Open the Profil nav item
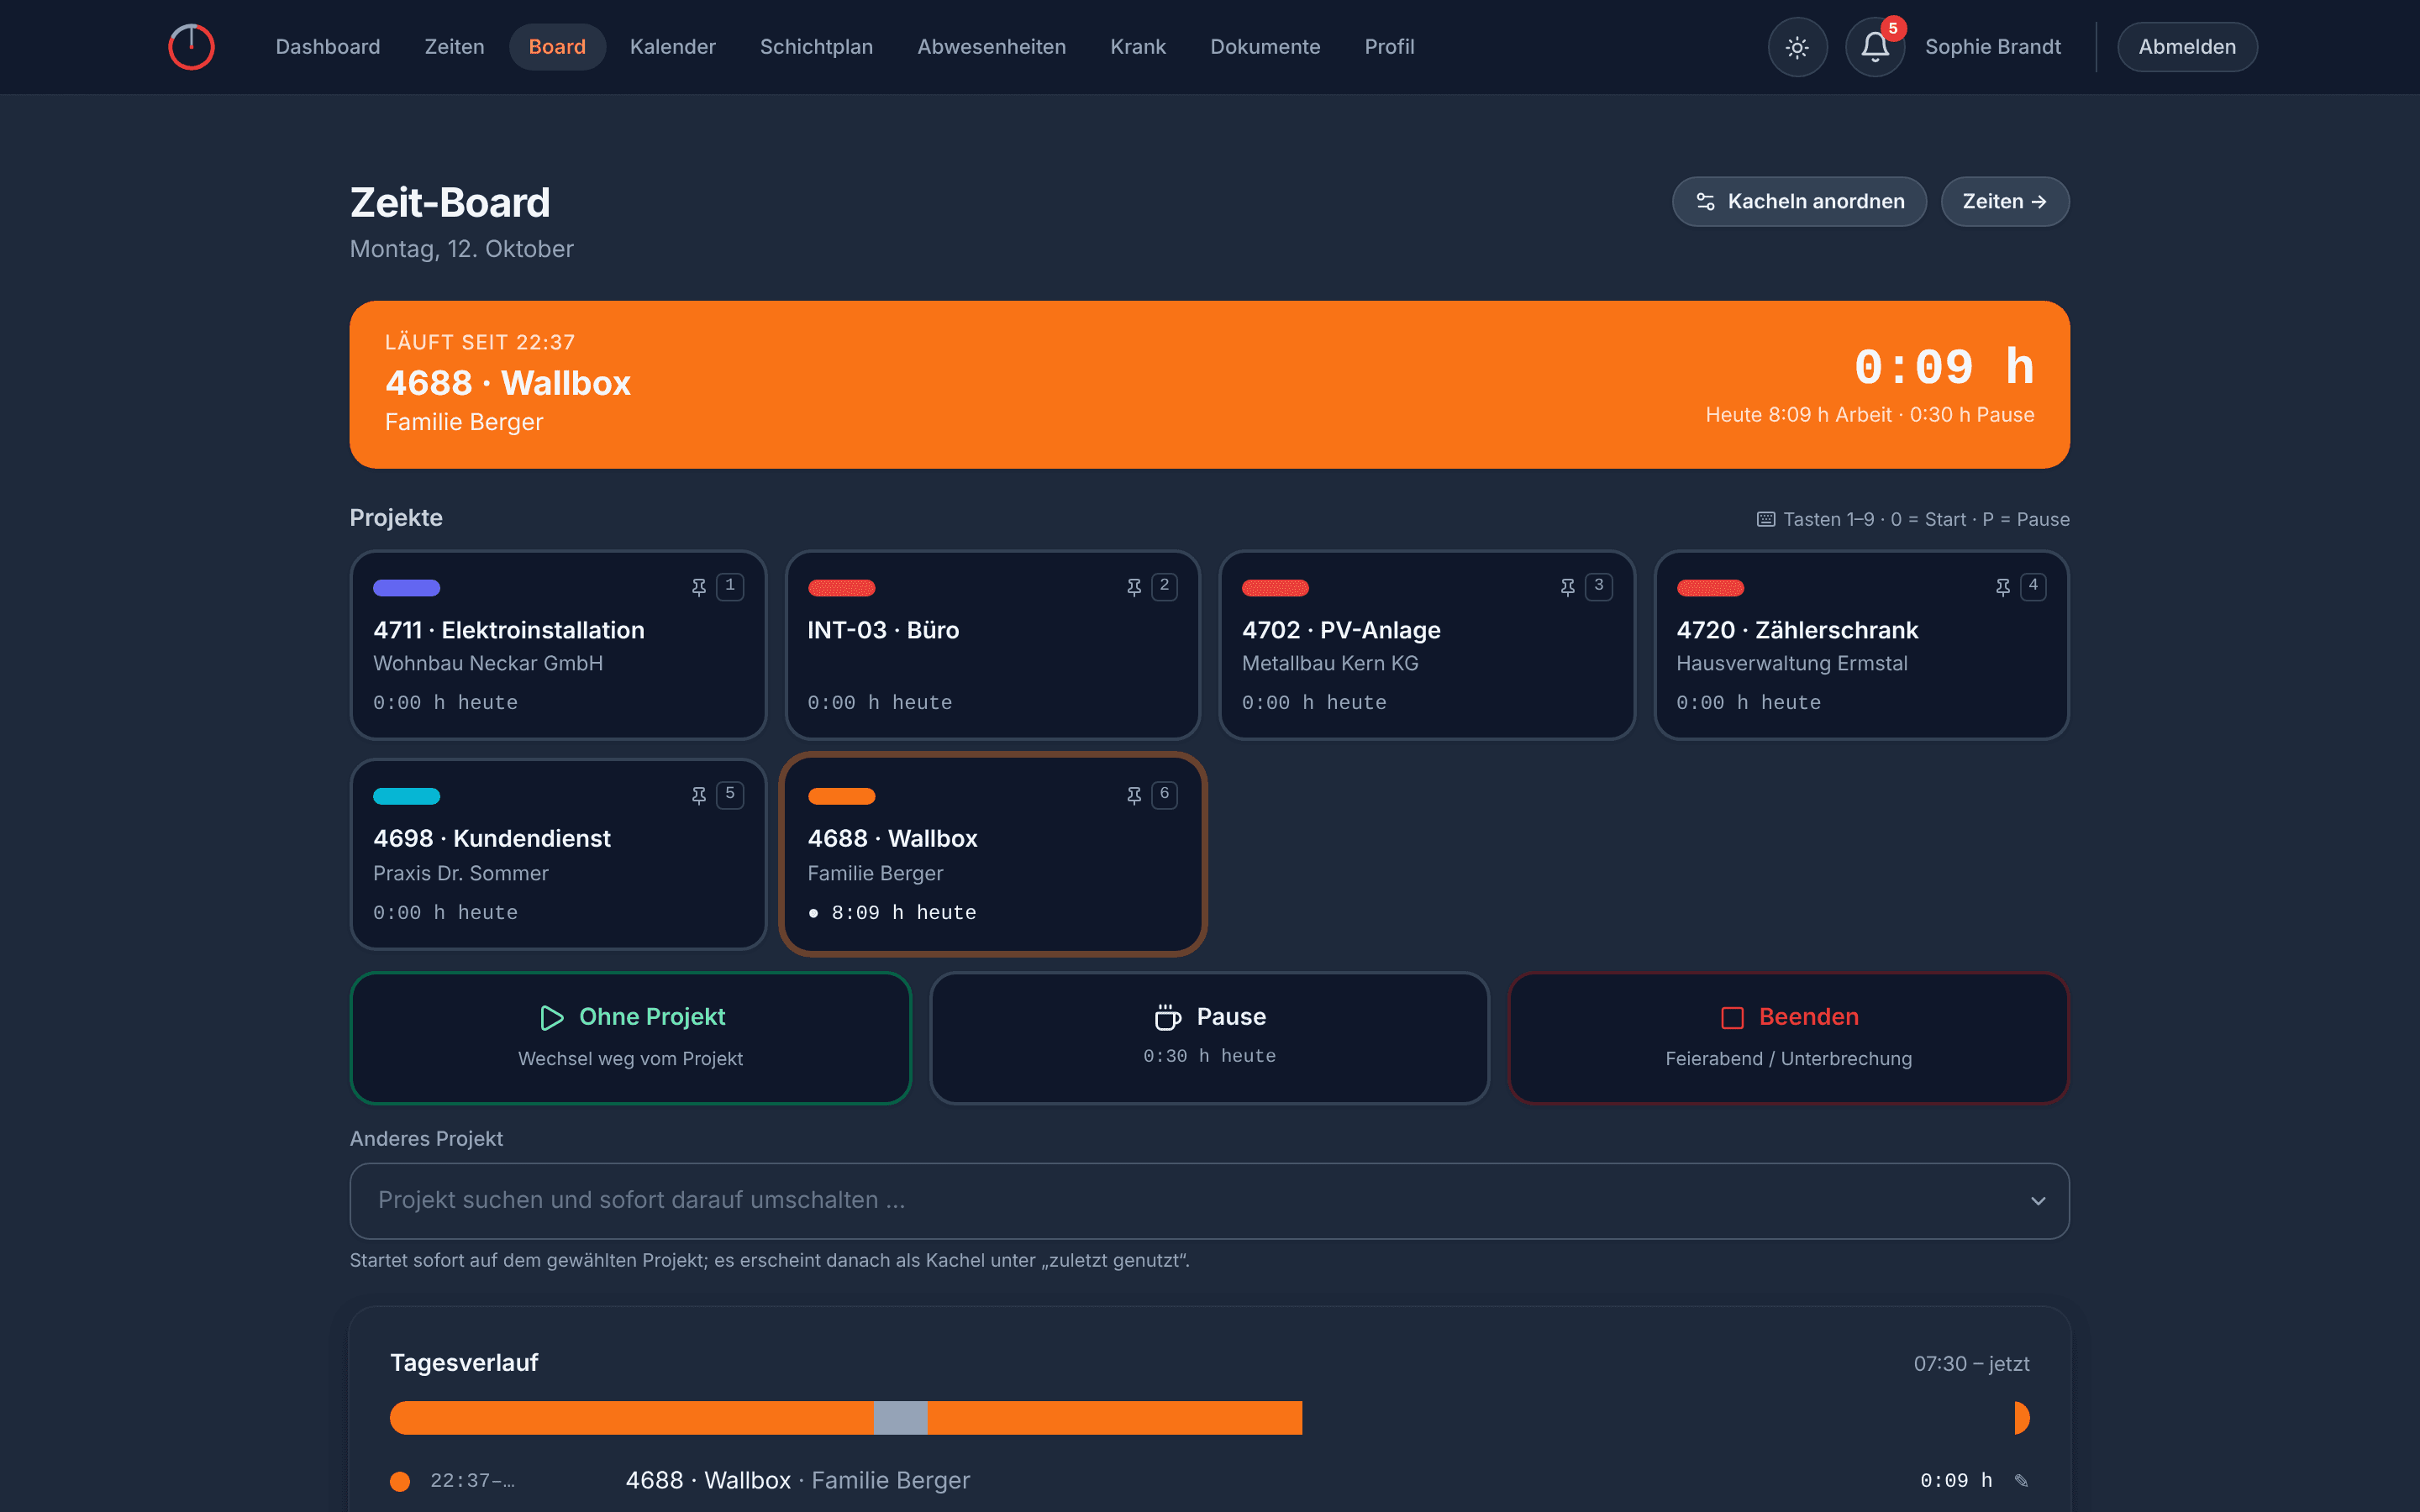 1389,47
